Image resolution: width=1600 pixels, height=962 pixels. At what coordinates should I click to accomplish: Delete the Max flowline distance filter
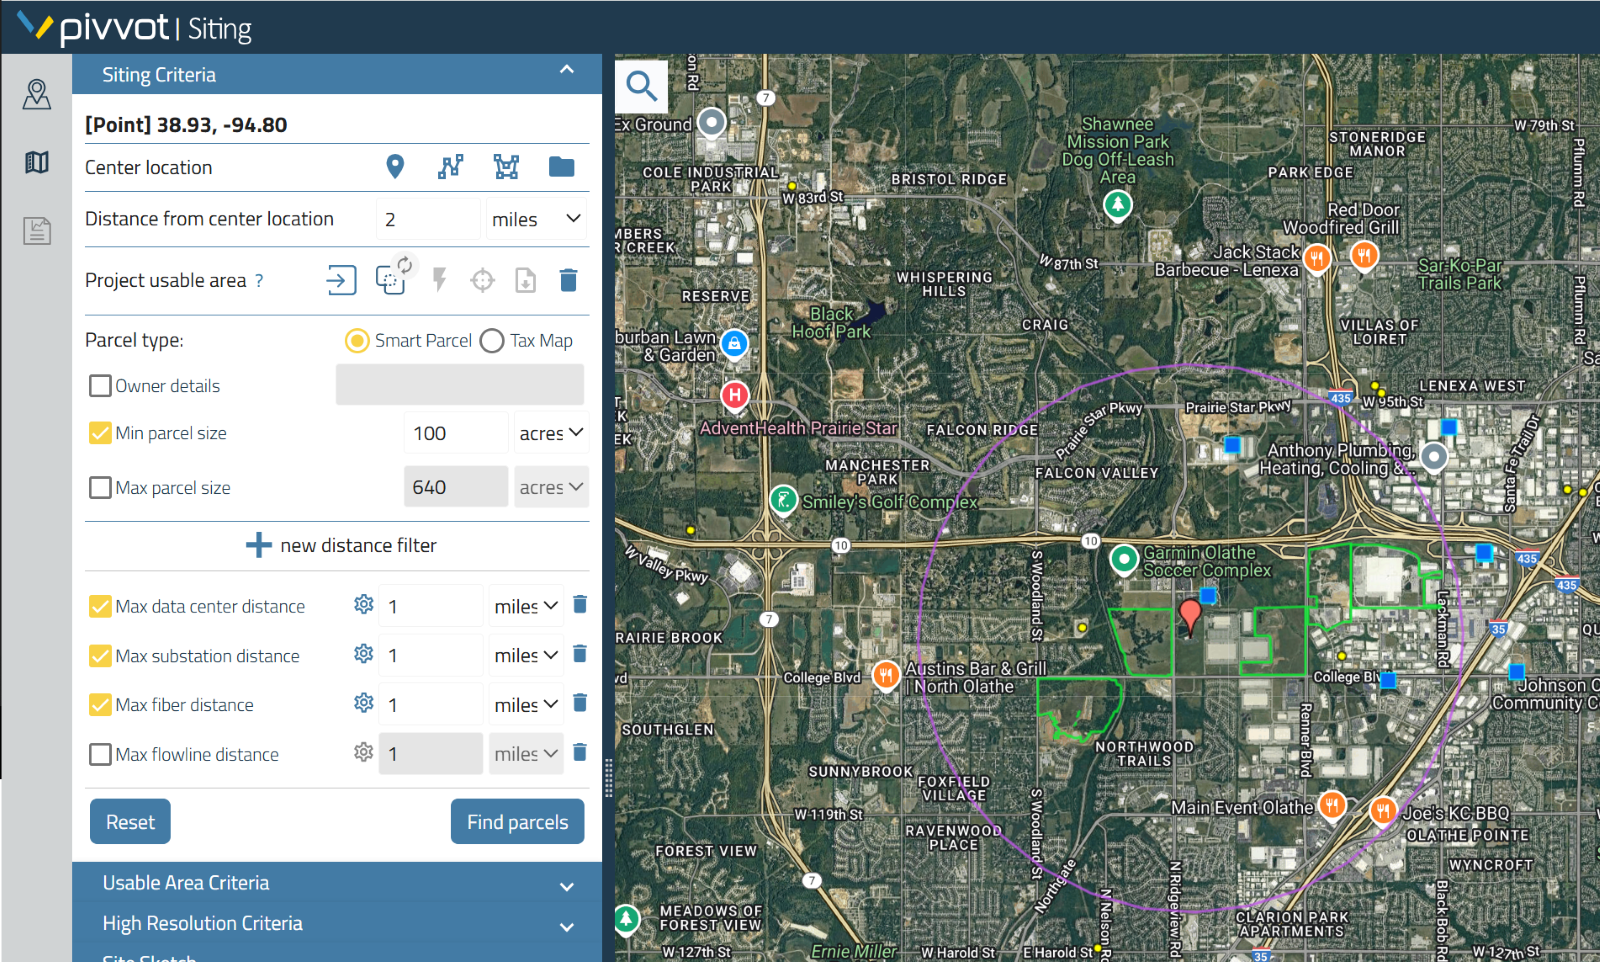coord(580,752)
